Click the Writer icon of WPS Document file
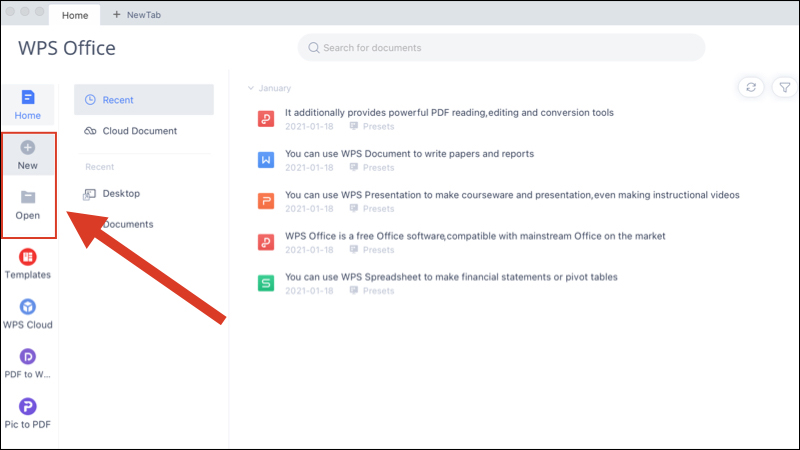Viewport: 800px width, 450px height. coord(266,160)
